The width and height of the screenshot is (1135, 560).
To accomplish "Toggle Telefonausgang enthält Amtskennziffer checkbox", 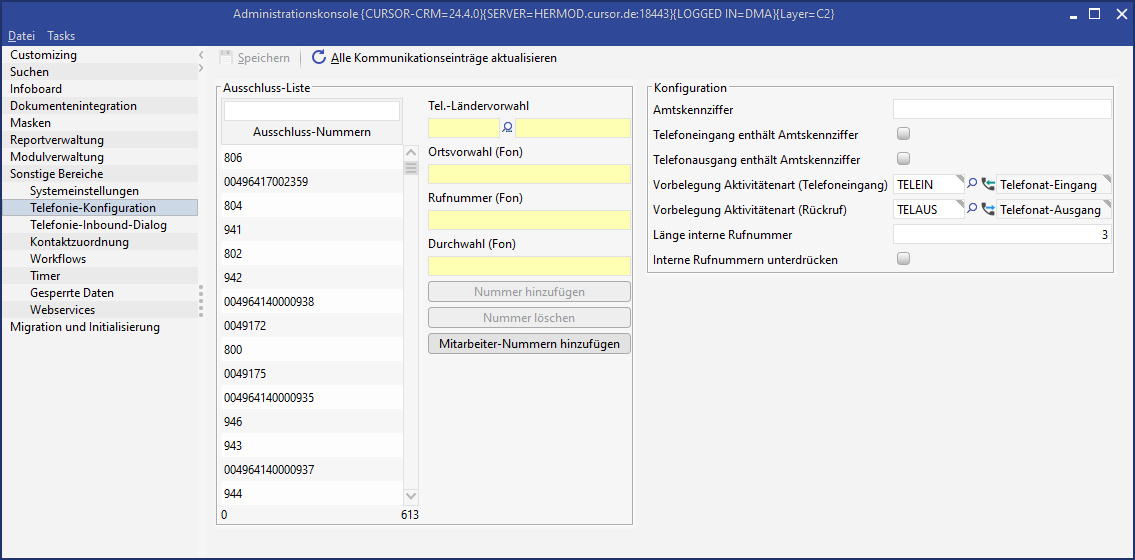I will pos(904,159).
